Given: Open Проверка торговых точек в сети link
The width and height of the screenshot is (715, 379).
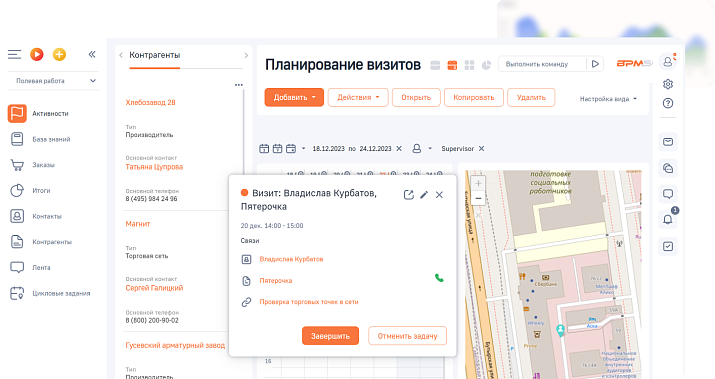Looking at the screenshot, I should click(309, 302).
